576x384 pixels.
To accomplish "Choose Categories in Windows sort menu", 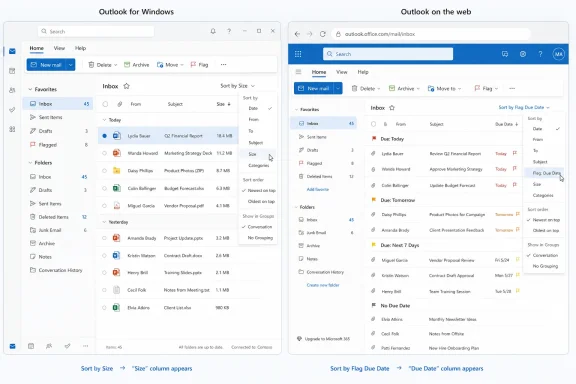I will point(259,166).
